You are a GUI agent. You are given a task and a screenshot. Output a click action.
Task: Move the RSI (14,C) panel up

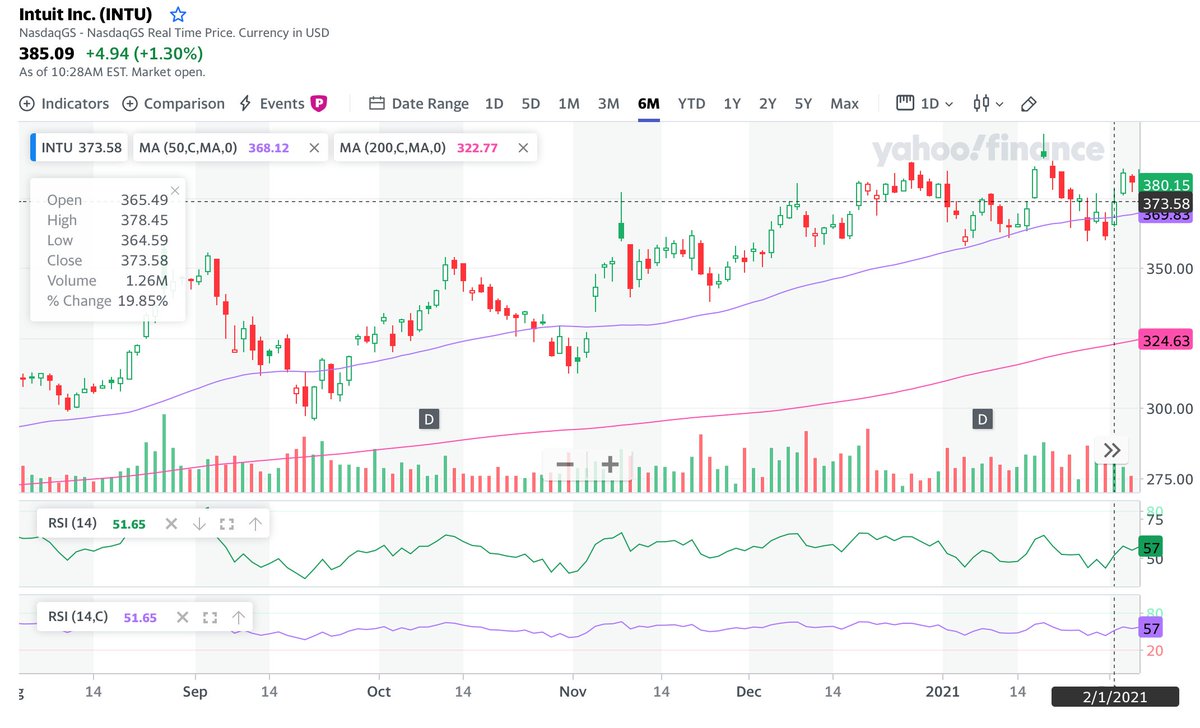coord(239,617)
